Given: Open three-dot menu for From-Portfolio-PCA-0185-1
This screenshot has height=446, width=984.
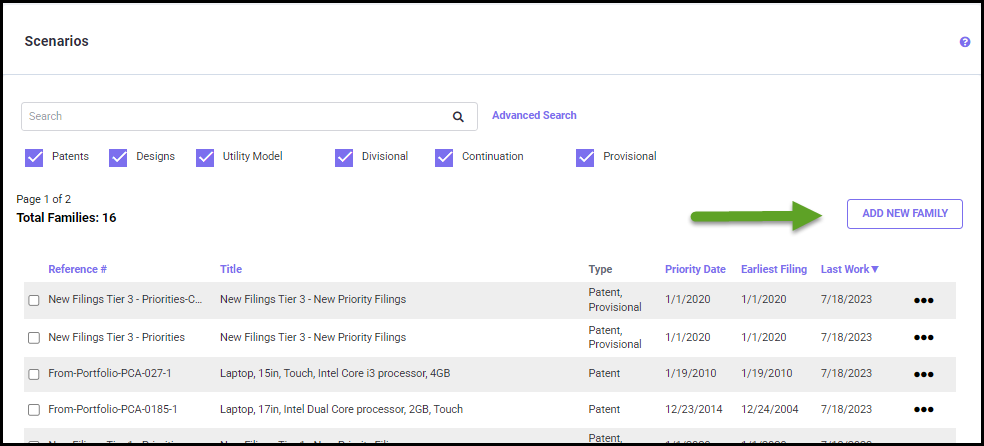Looking at the screenshot, I should 923,410.
